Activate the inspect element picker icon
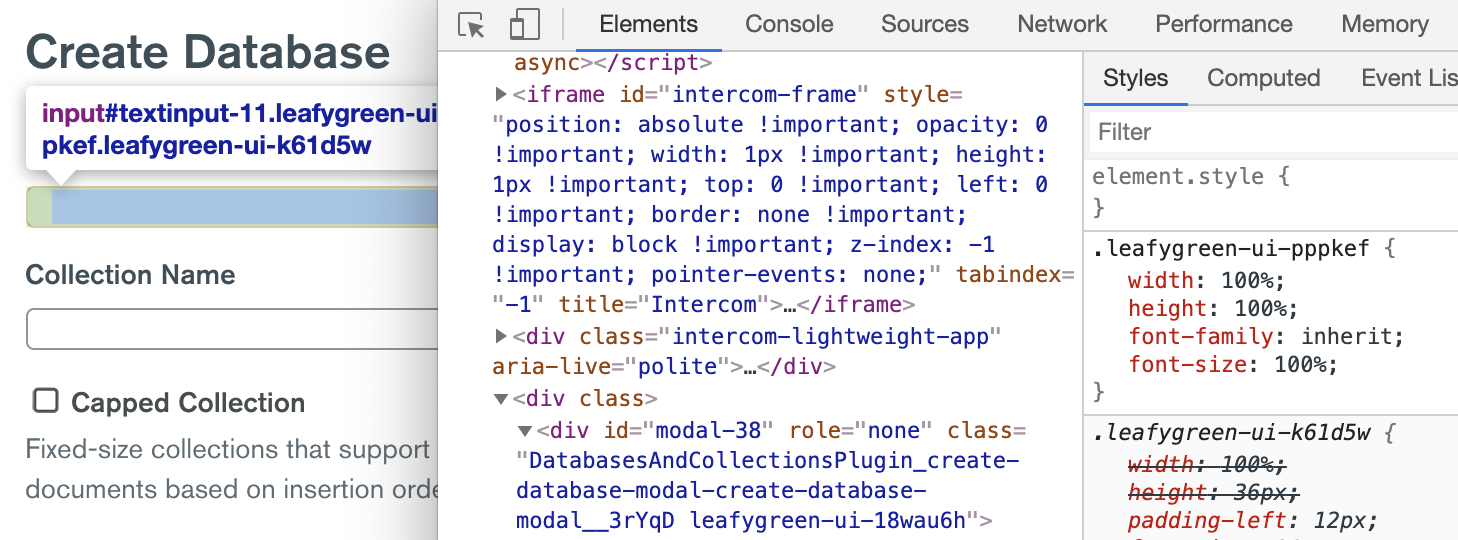The image size is (1458, 540). 471,25
